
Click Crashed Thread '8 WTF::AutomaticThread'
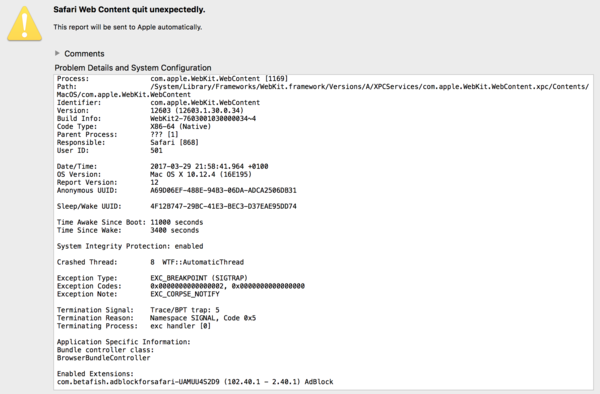[x=197, y=262]
